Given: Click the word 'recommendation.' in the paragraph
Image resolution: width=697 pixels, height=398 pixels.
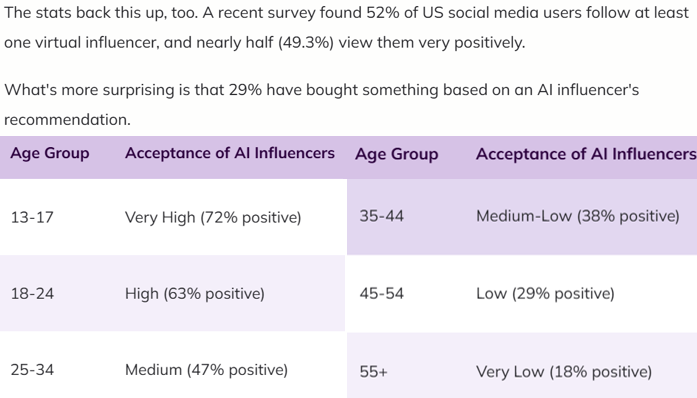Looking at the screenshot, I should point(67,120).
